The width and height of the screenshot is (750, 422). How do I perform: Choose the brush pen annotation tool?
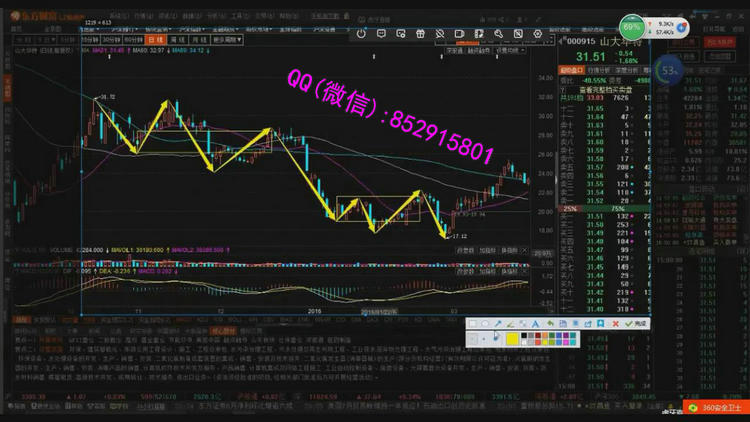[510, 324]
